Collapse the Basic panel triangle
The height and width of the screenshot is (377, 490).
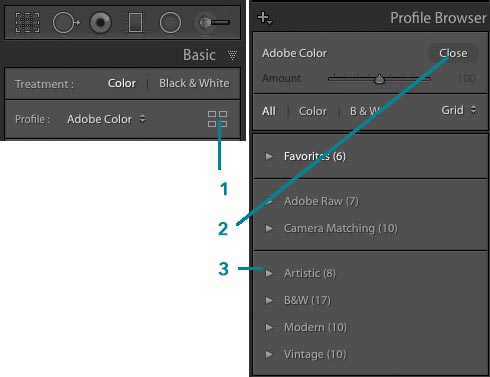(232, 55)
